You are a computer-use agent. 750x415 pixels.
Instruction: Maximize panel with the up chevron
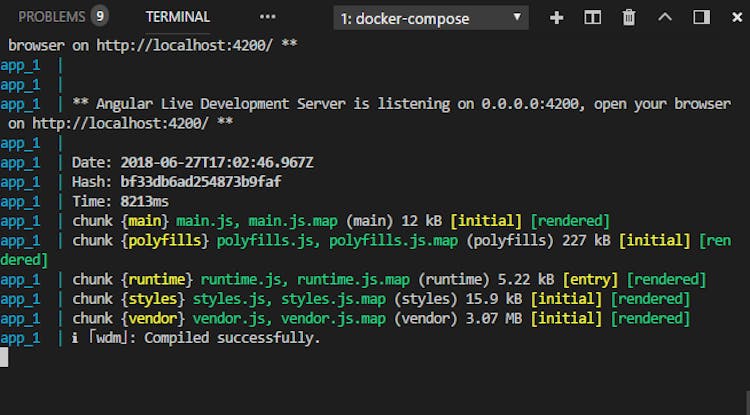point(665,17)
